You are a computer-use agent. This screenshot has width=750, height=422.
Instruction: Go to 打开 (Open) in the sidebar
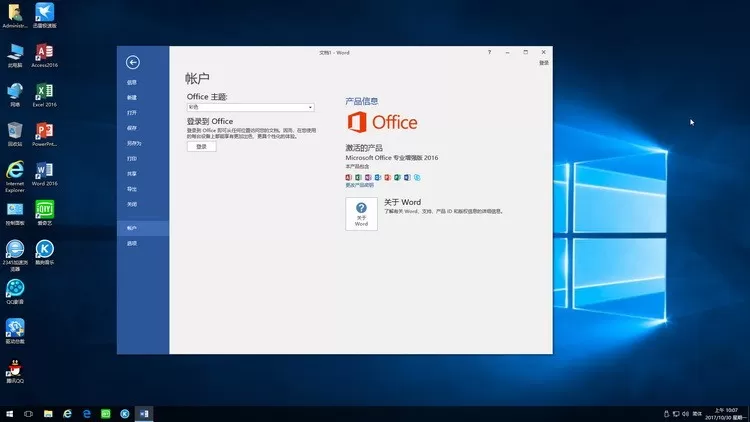point(132,113)
